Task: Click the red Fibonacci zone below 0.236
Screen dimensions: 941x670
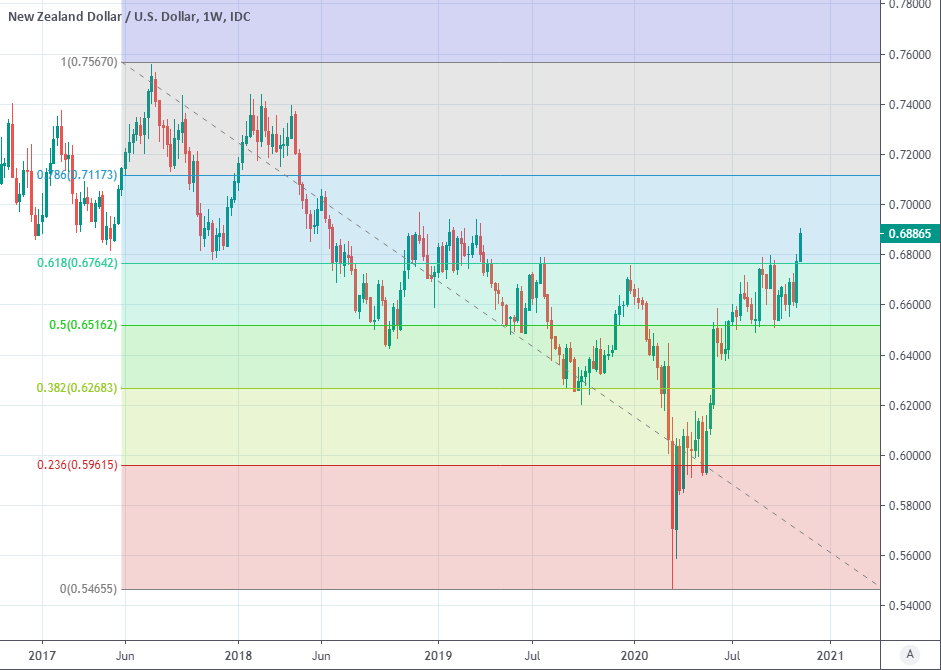Action: coord(400,530)
